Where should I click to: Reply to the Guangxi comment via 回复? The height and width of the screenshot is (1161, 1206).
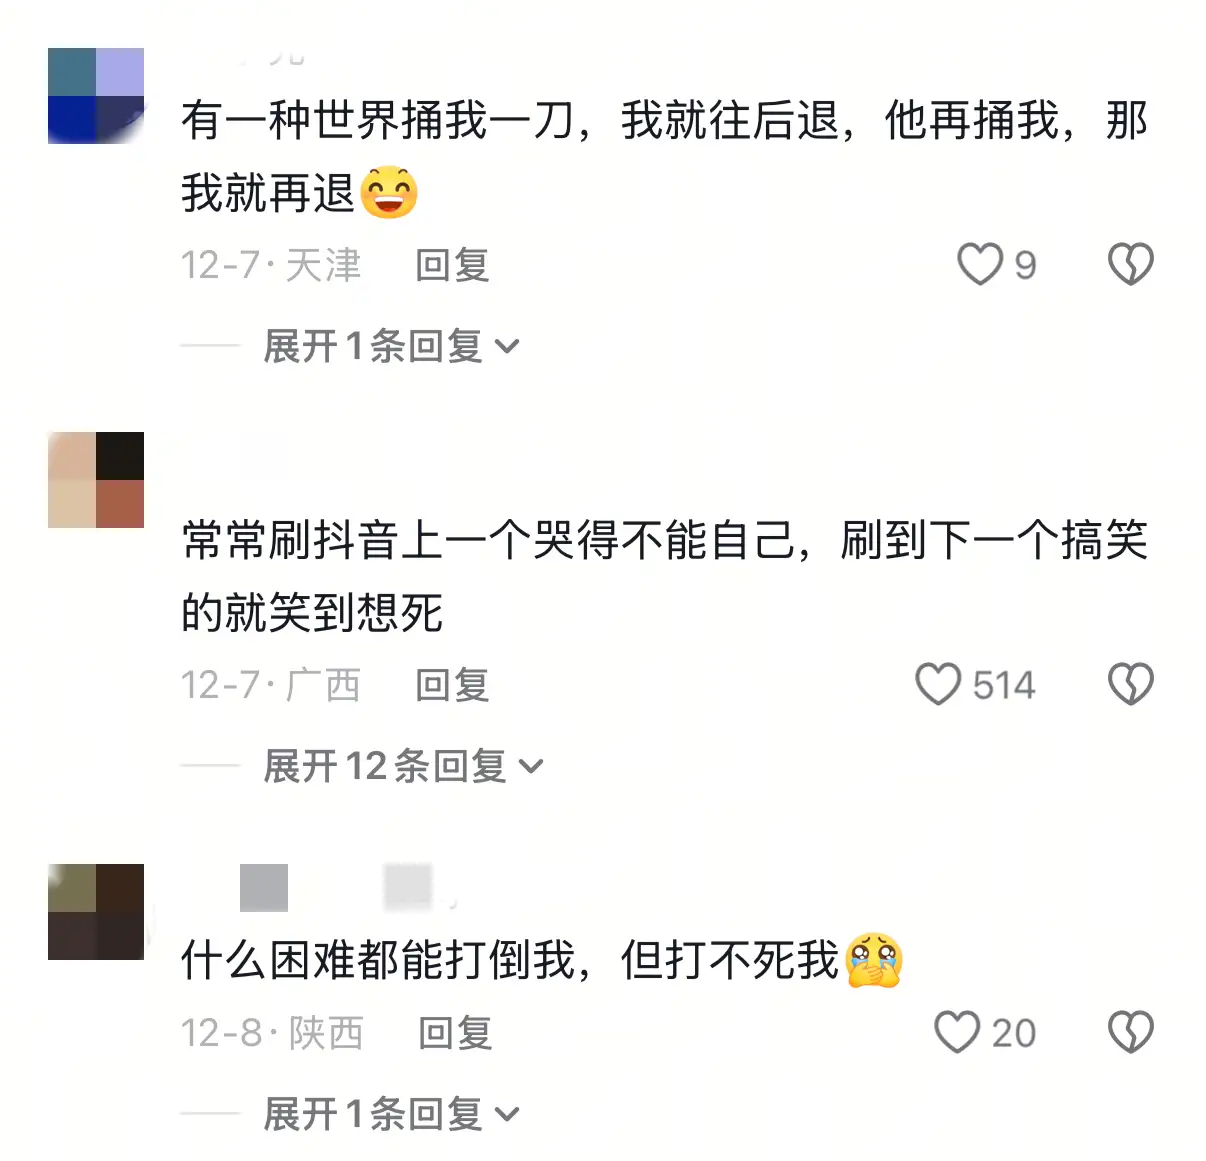[452, 686]
